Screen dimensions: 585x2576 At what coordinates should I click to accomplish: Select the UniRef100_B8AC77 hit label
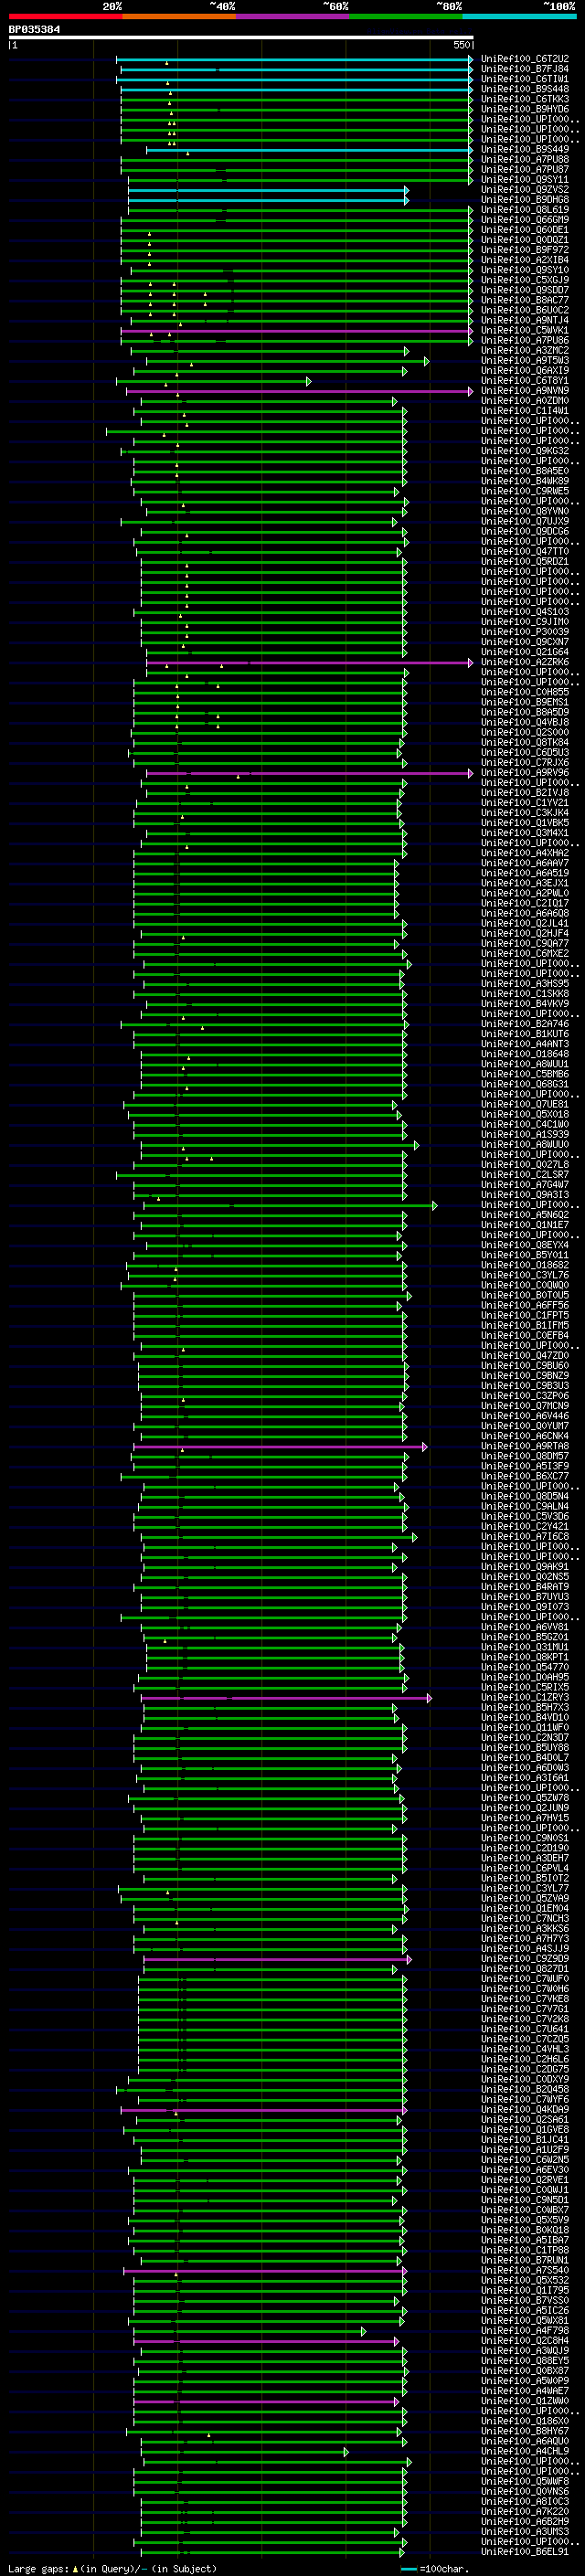tap(525, 300)
